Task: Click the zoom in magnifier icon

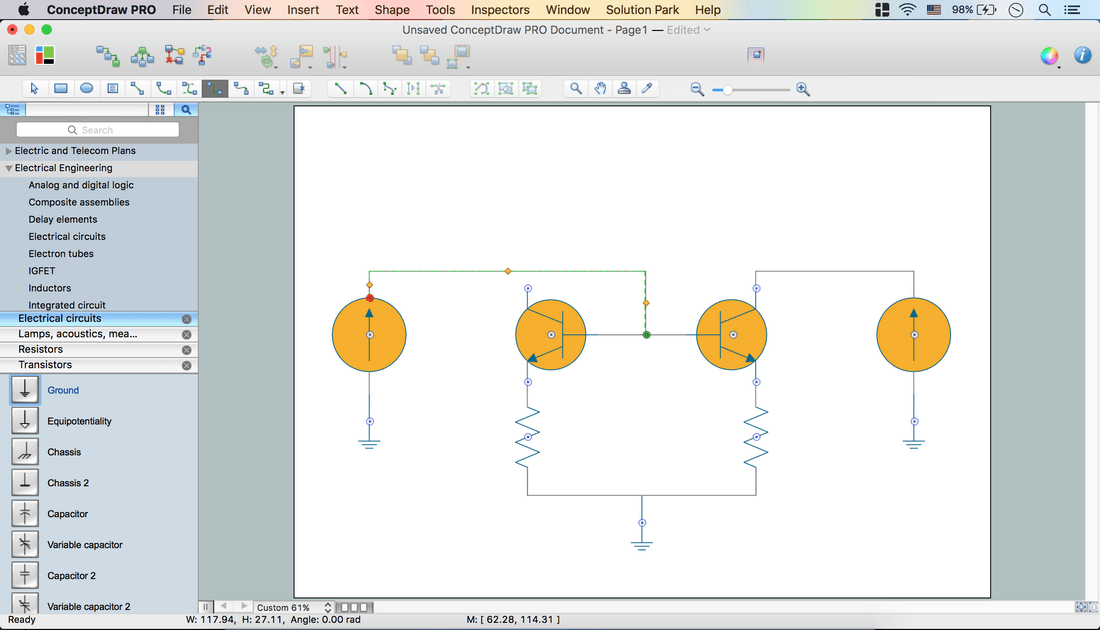Action: pyautogui.click(x=803, y=90)
